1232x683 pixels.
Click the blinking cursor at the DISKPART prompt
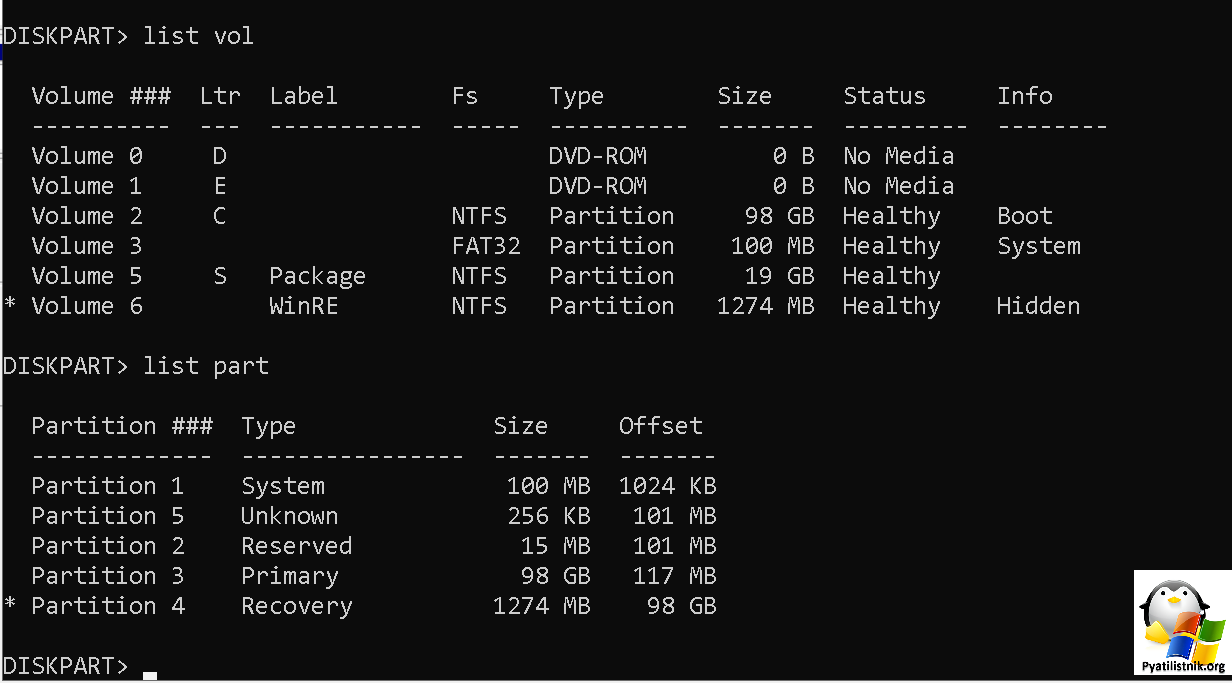tap(150, 676)
